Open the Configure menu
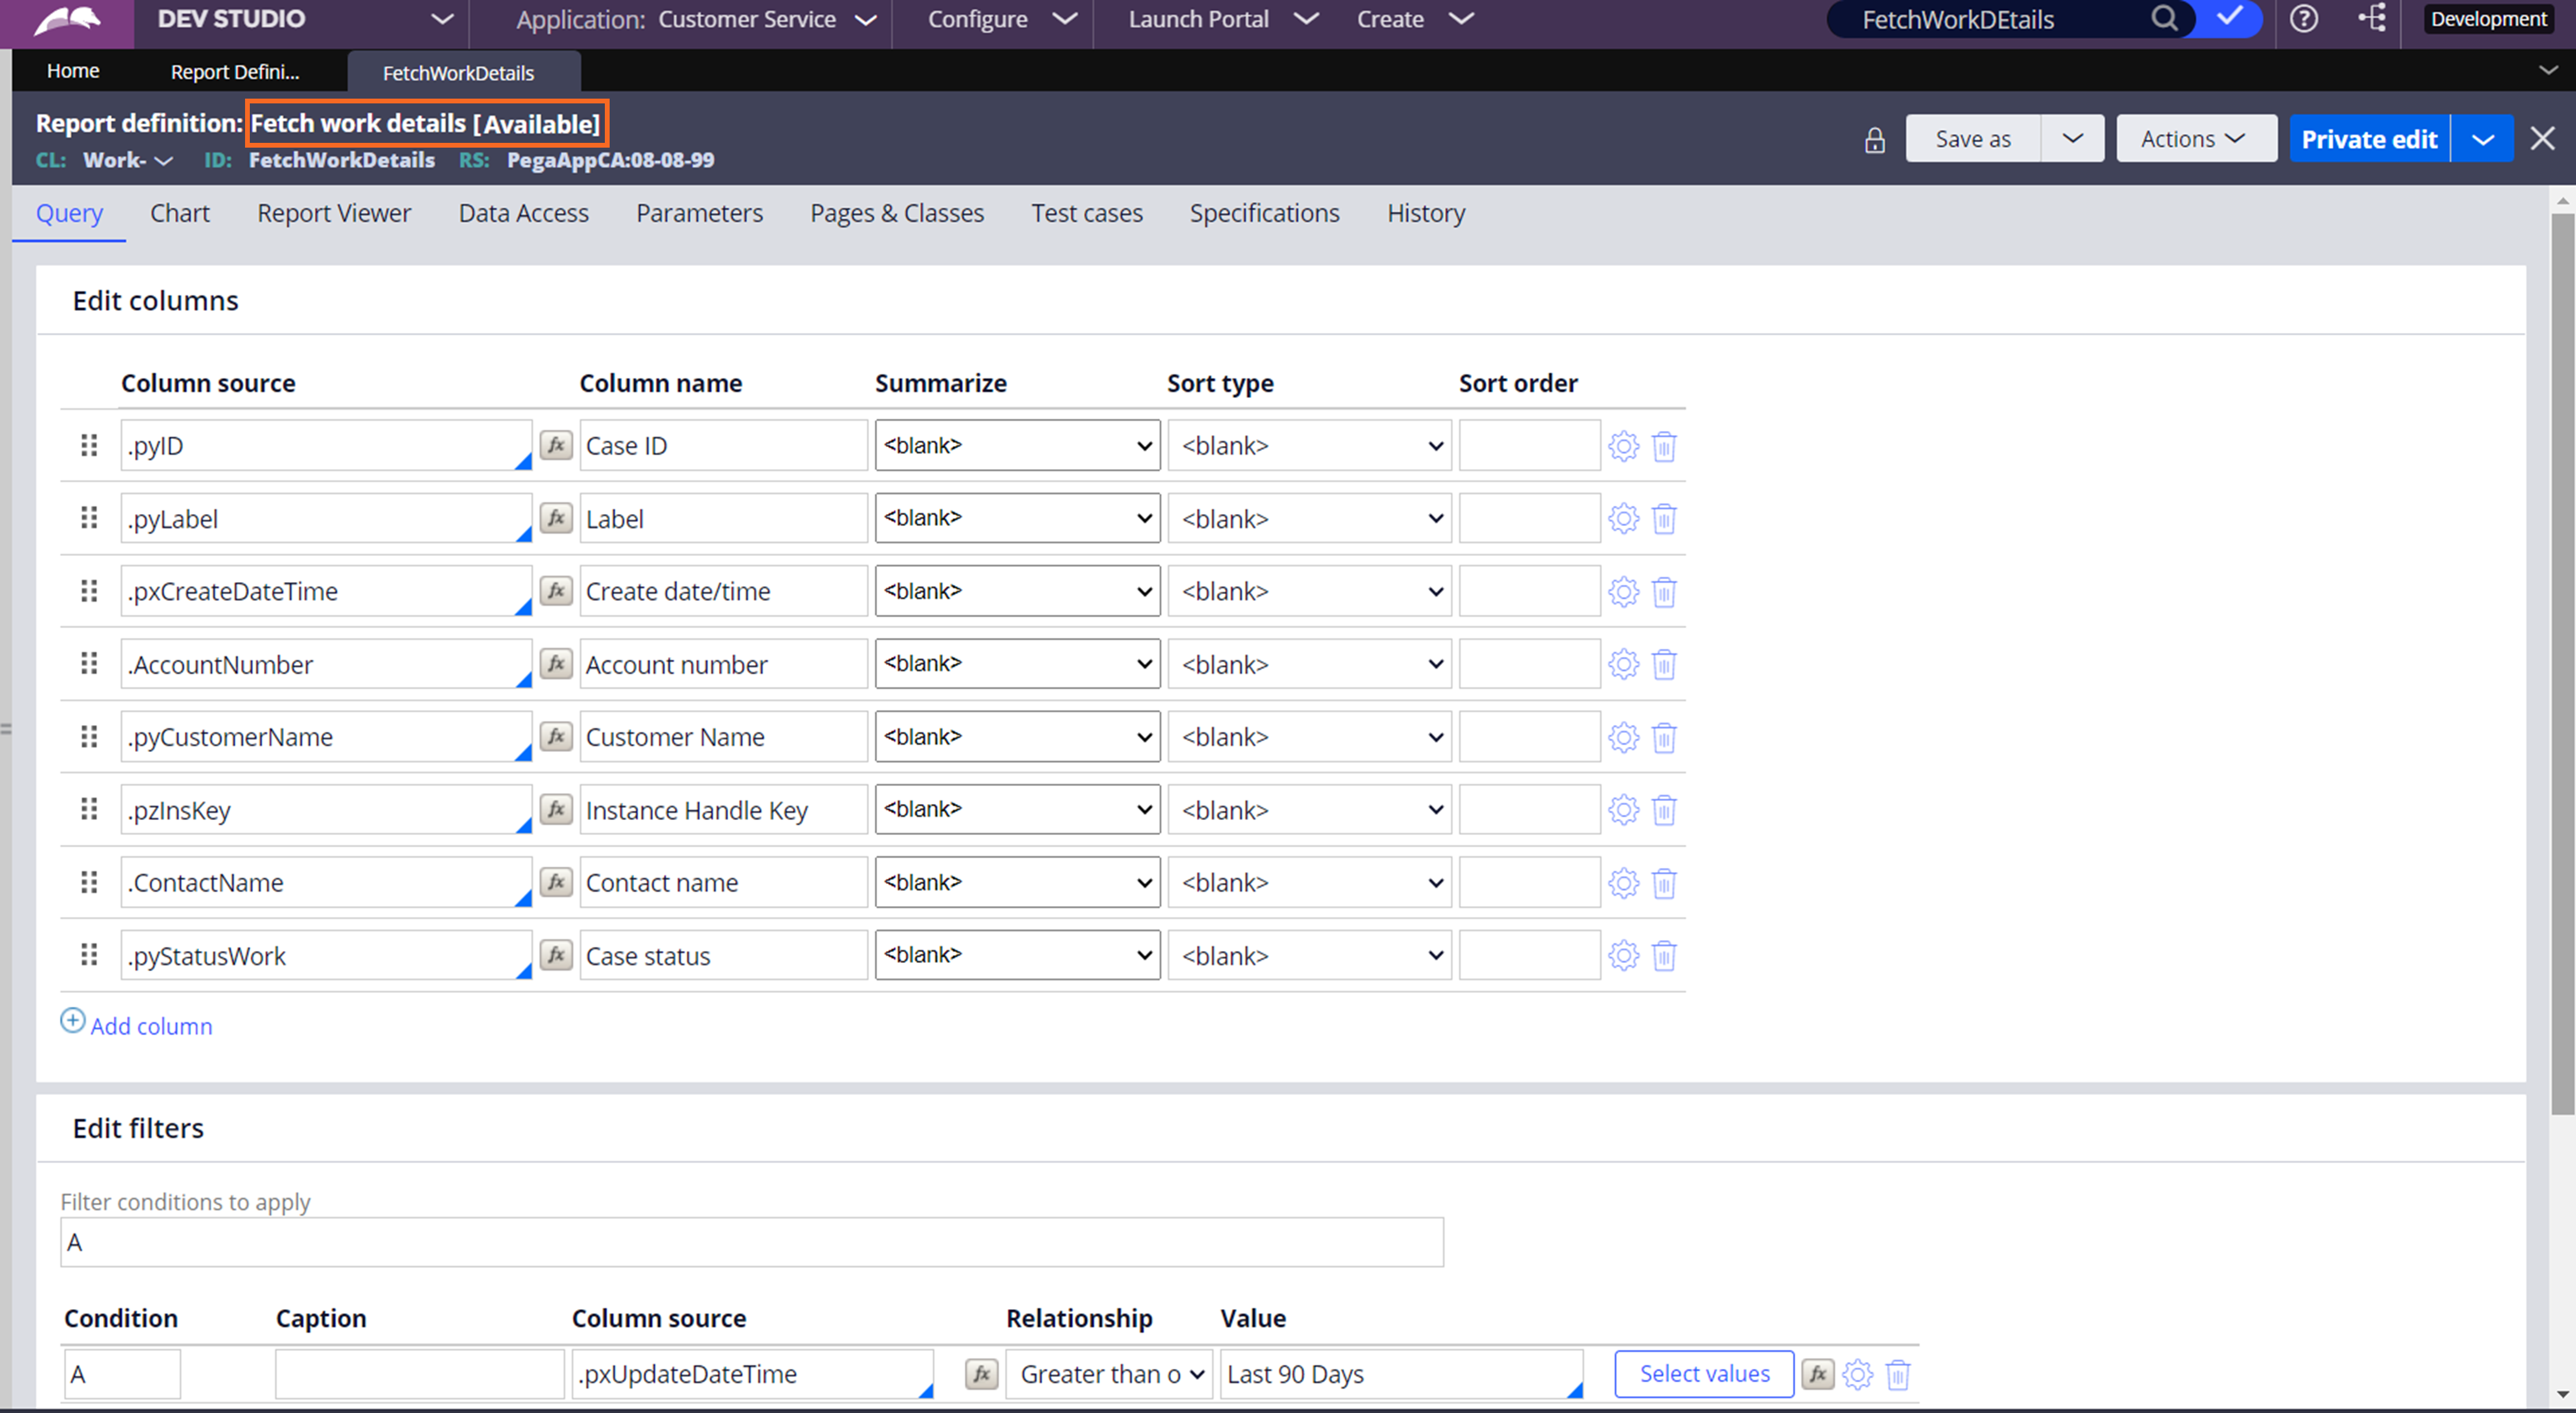Image resolution: width=2576 pixels, height=1413 pixels. click(1002, 20)
